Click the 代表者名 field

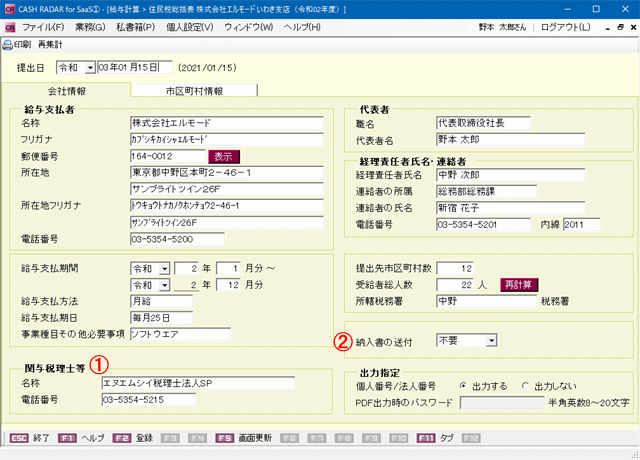pos(511,140)
